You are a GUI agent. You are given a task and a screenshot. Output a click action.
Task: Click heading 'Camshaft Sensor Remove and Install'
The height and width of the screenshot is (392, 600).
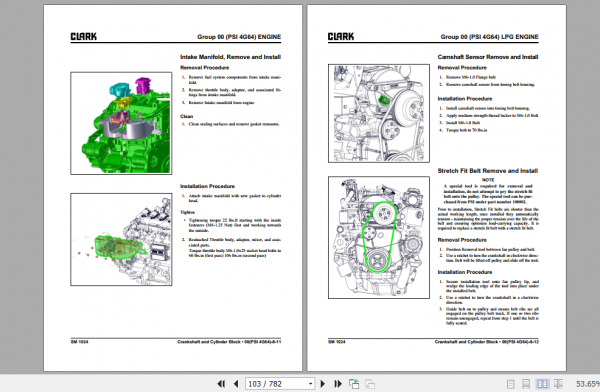(x=488, y=57)
